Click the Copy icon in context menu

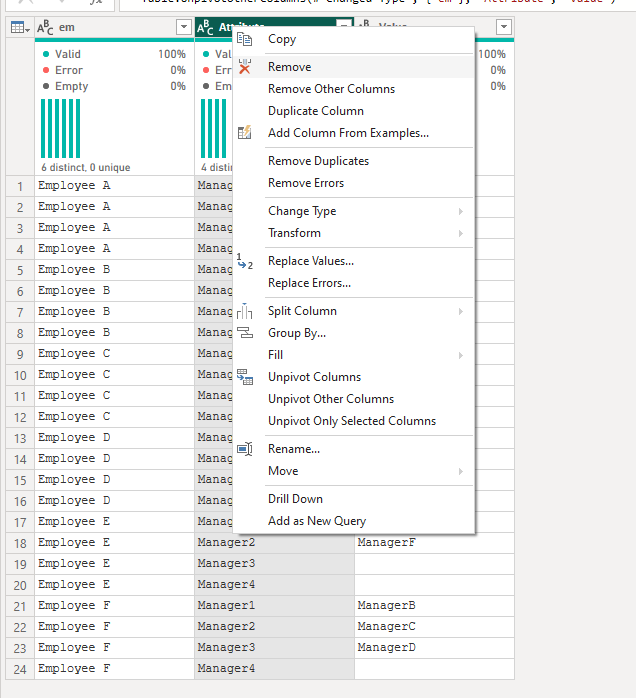(244, 39)
